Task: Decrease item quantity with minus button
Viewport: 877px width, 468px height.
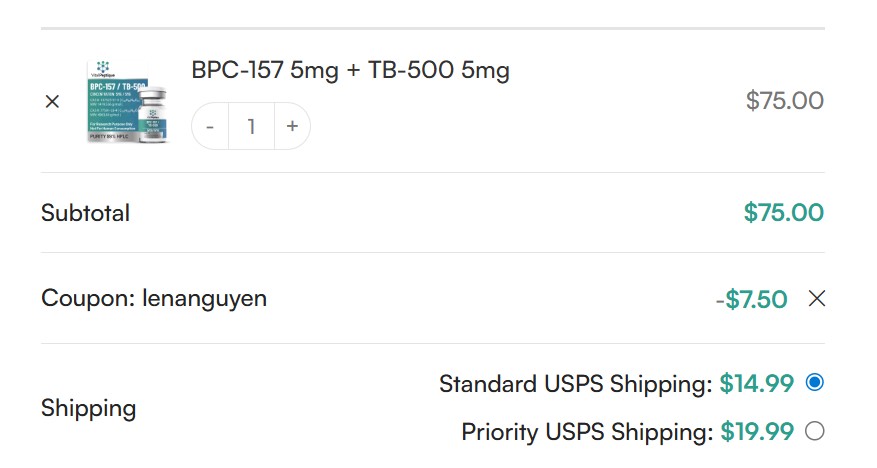Action: (x=210, y=127)
